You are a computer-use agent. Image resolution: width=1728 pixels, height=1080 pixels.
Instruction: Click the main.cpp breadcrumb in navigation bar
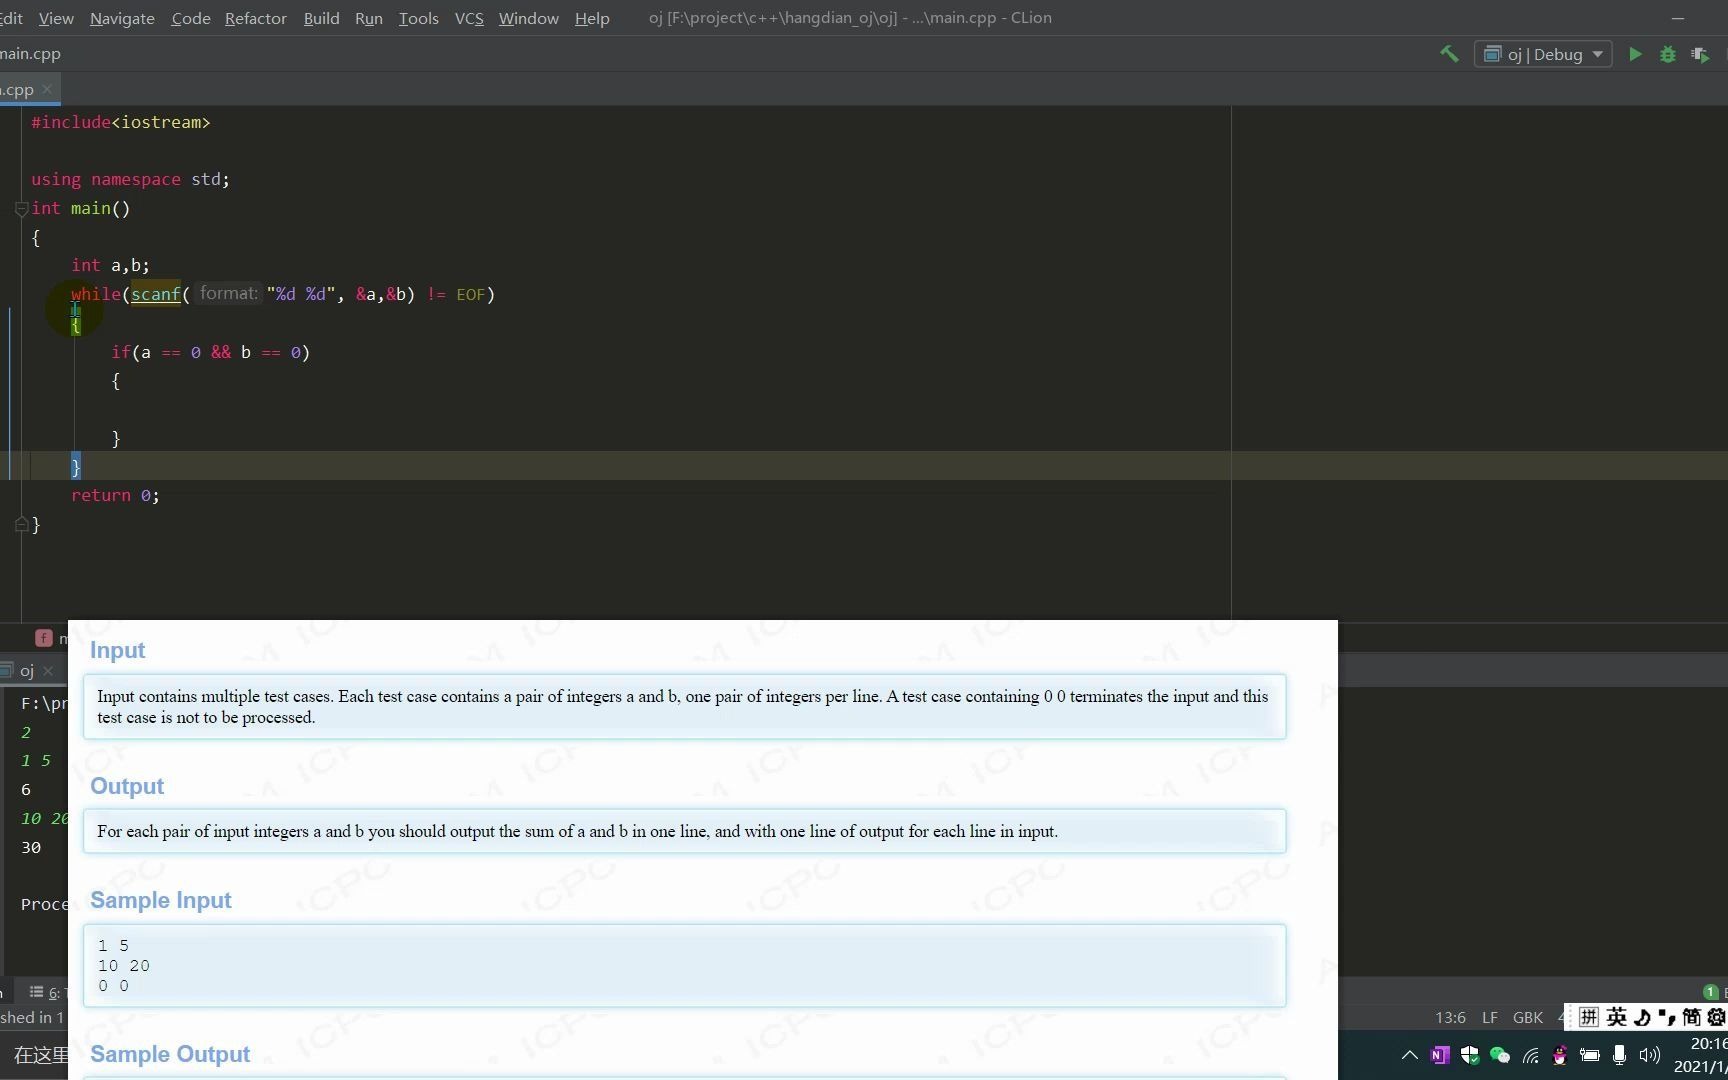click(x=30, y=54)
